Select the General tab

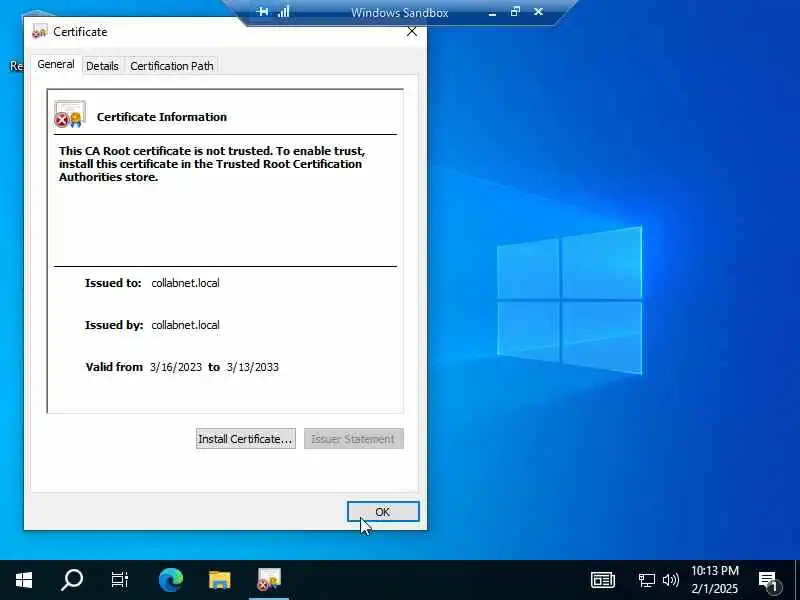click(x=56, y=64)
